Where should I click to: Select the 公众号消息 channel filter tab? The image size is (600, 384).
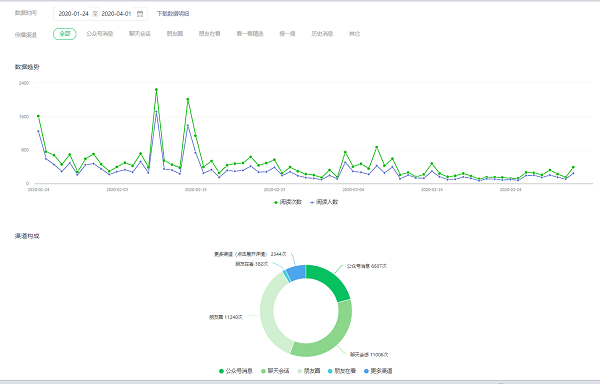[99, 34]
